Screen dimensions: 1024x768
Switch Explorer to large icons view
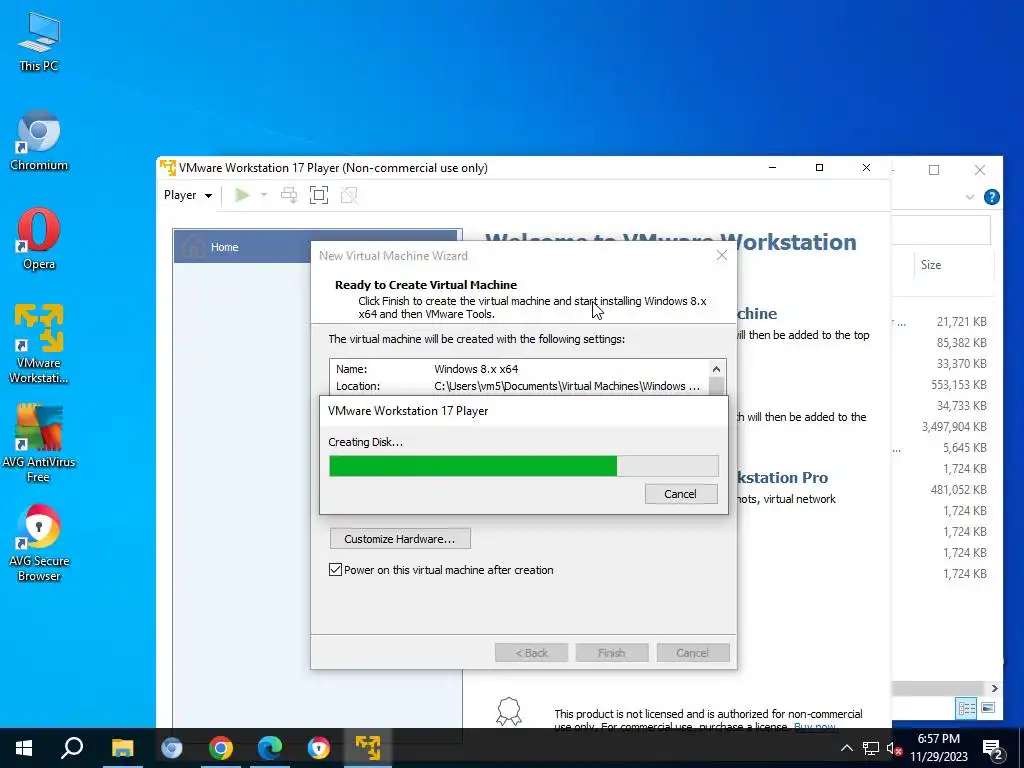pyautogui.click(x=988, y=708)
